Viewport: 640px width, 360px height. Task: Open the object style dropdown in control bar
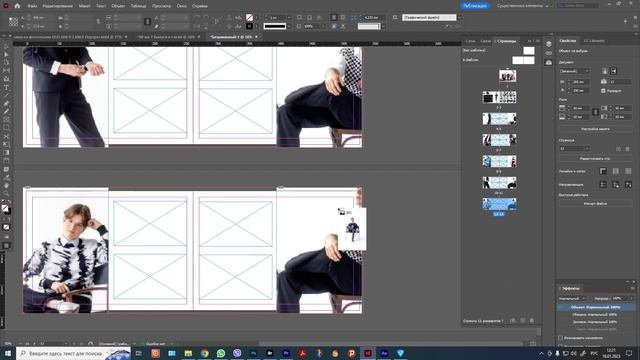tap(460, 18)
